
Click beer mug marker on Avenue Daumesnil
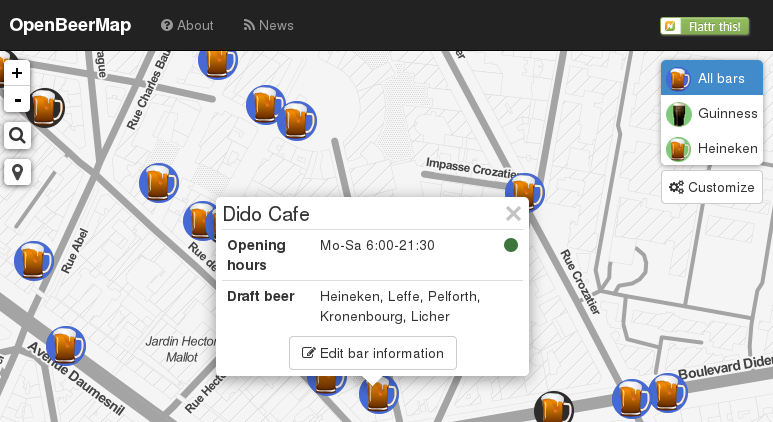(x=66, y=345)
